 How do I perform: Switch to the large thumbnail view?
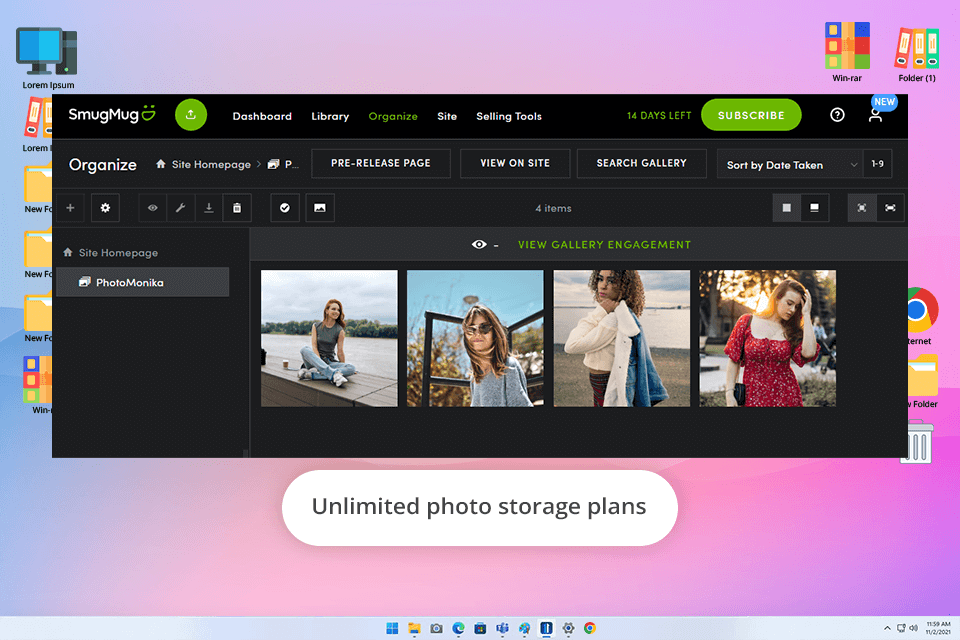[815, 208]
